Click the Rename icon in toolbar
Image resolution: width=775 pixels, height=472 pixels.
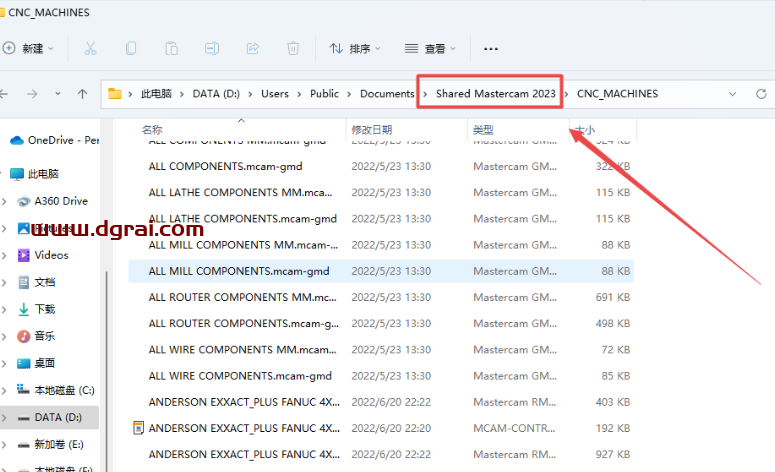[x=212, y=48]
